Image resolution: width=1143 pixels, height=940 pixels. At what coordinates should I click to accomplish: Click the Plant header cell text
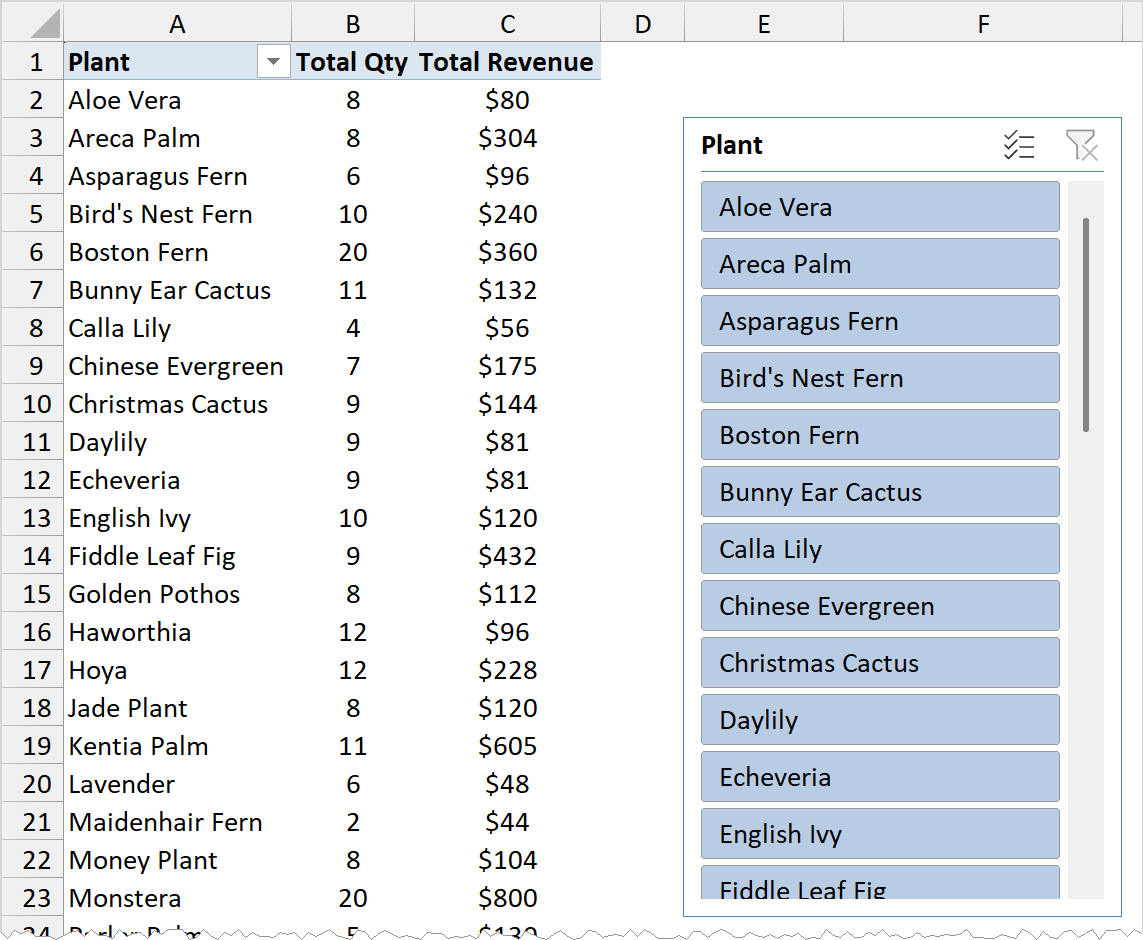pos(99,62)
